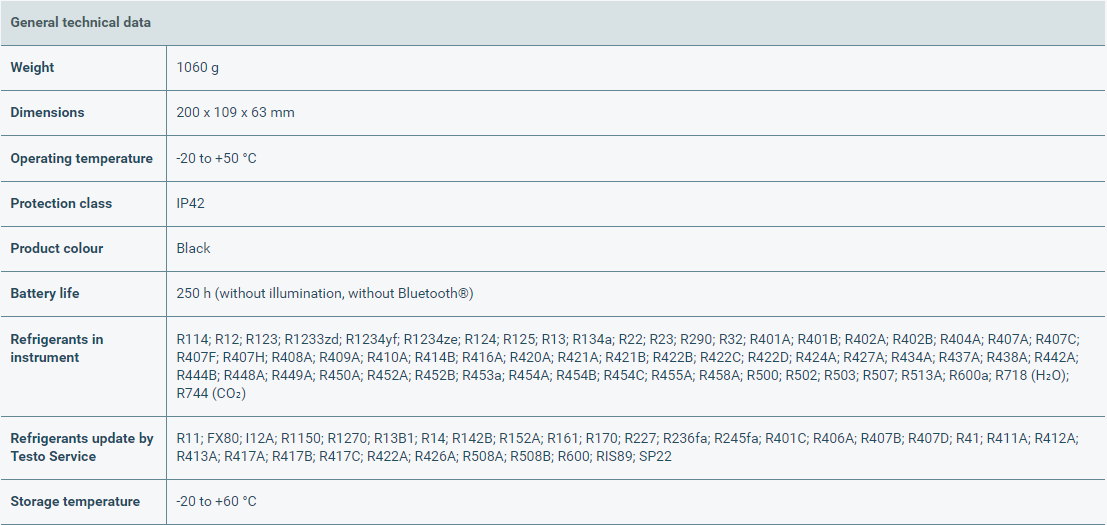Viewport: 1107px width, 525px height.
Task: Click the Protection class label
Action: pos(61,203)
